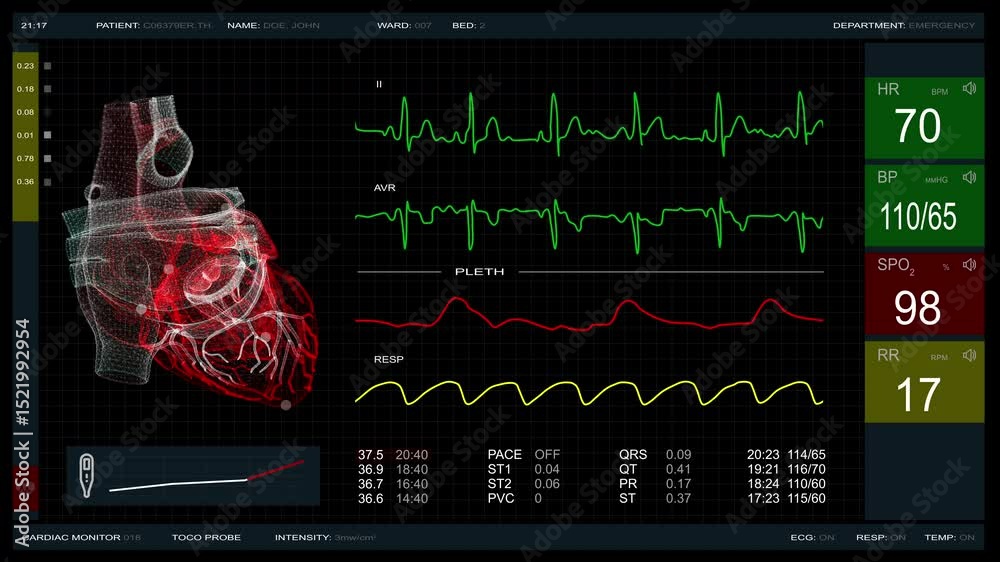The width and height of the screenshot is (1000, 562).
Task: Click the TOCO PROBE label in footer
Action: 206,538
